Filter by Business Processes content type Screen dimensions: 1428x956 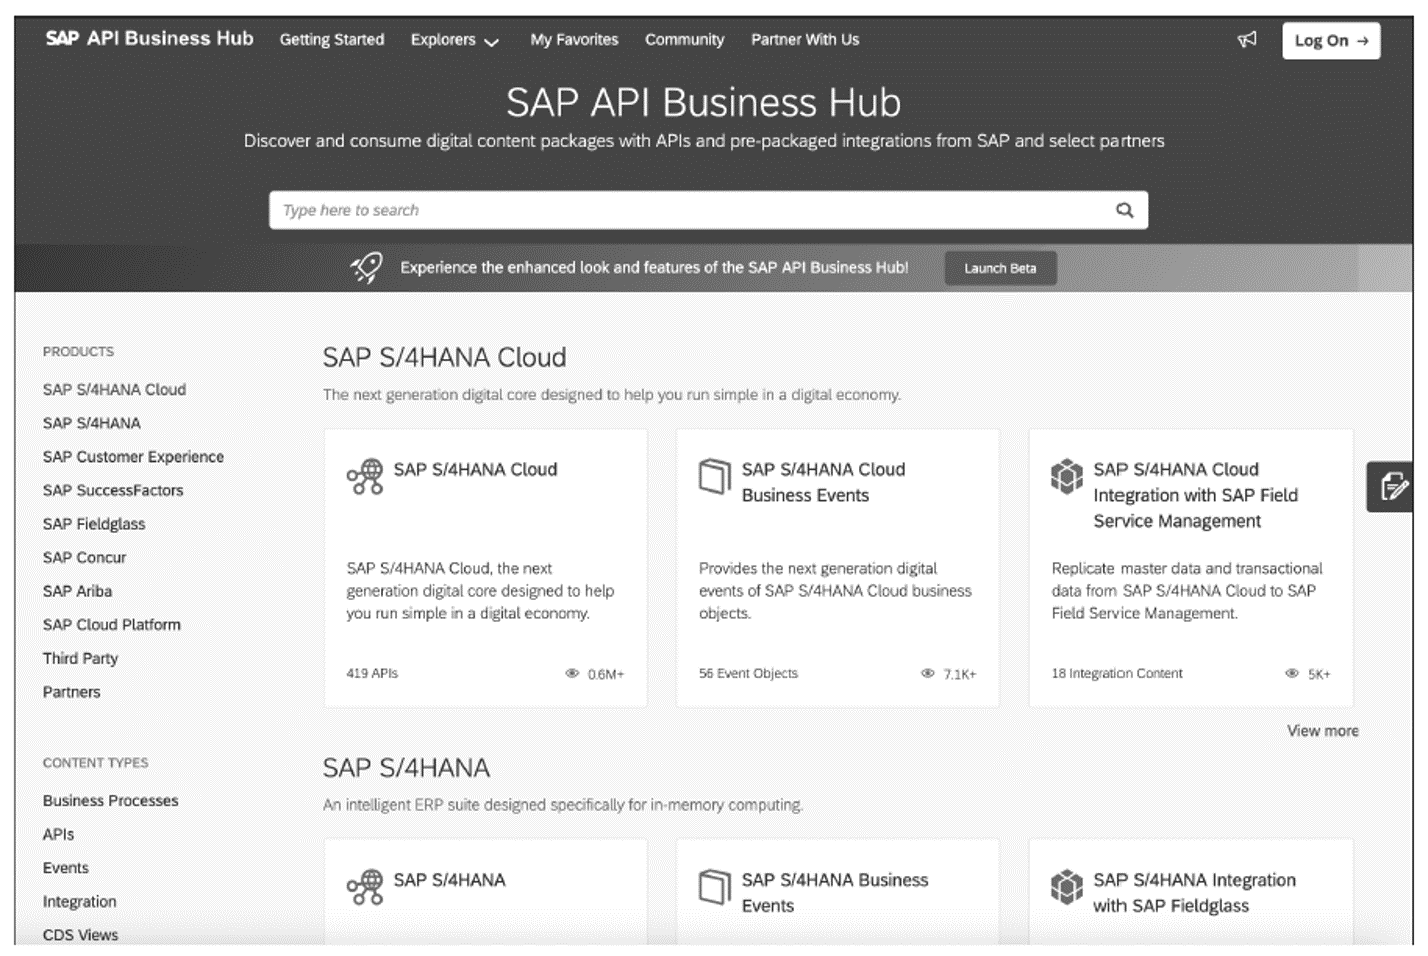tap(110, 801)
